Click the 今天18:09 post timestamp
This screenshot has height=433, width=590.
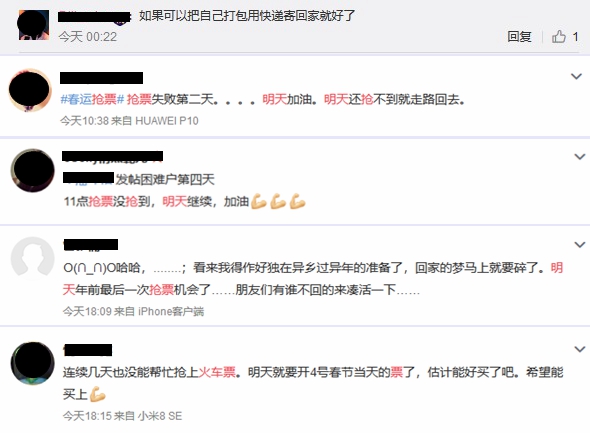pos(87,311)
